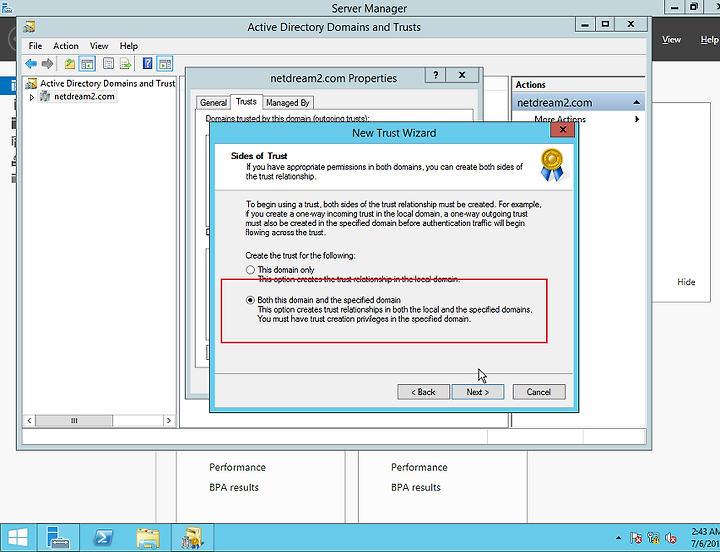The height and width of the screenshot is (552, 720).
Task: Click the netdream2.com domain icon in tree
Action: pos(45,96)
